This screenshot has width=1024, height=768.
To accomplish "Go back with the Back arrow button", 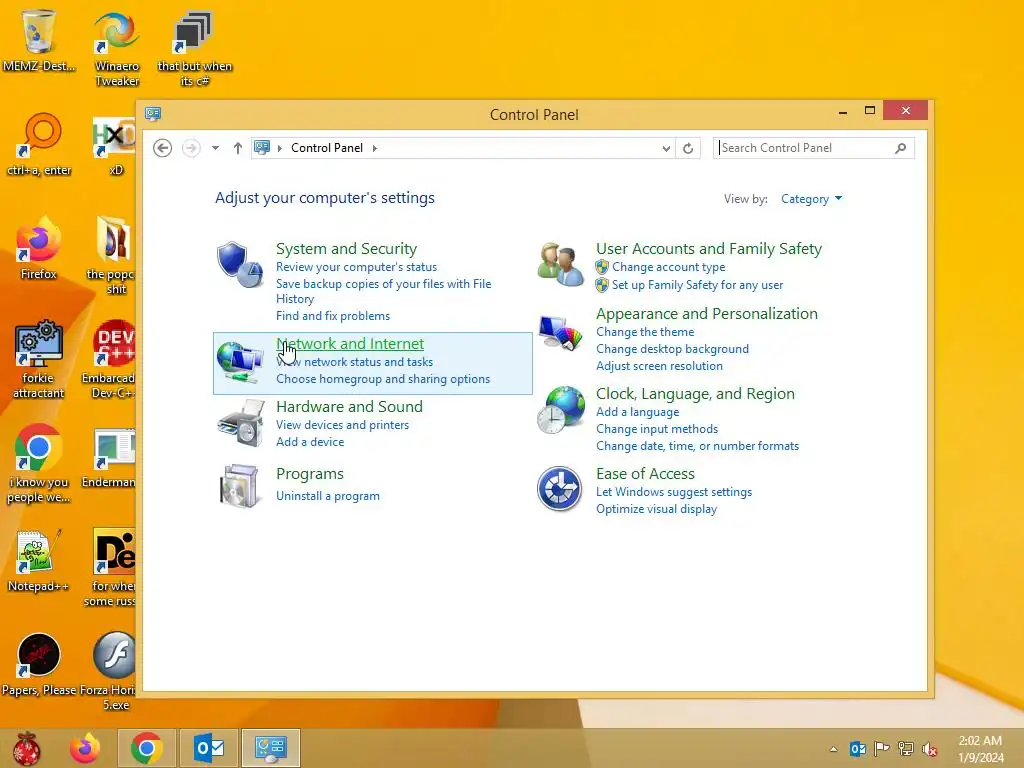I will coord(163,148).
